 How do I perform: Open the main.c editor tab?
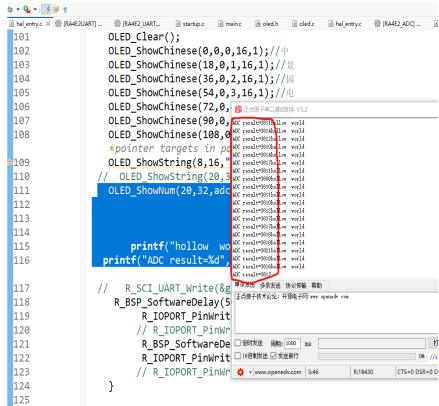tap(229, 24)
